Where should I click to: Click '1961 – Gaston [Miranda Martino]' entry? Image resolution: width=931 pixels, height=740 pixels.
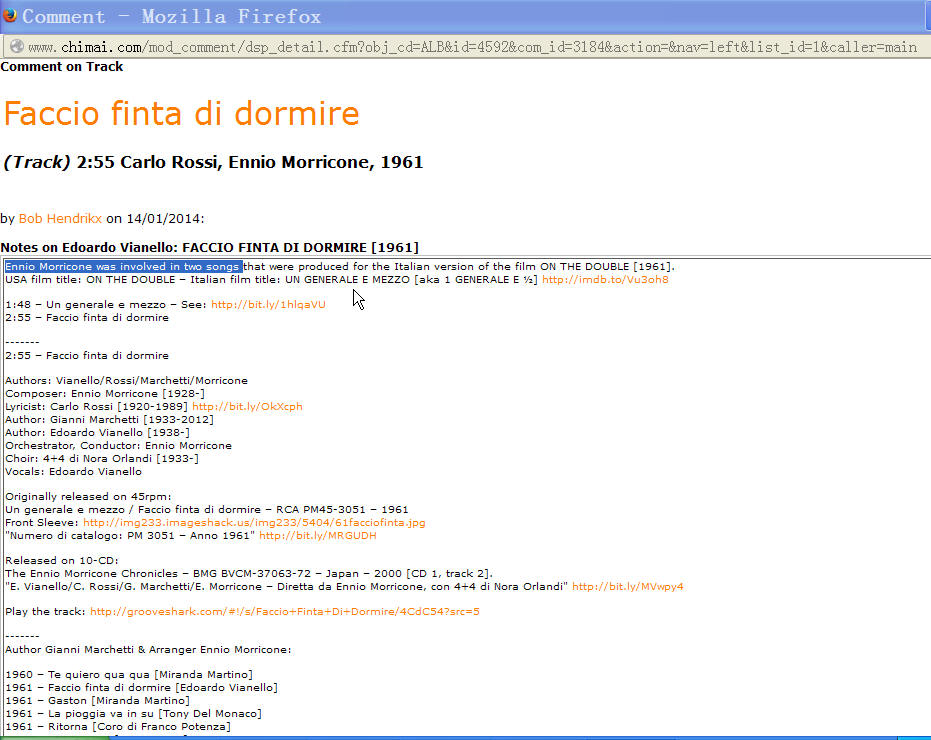click(97, 701)
